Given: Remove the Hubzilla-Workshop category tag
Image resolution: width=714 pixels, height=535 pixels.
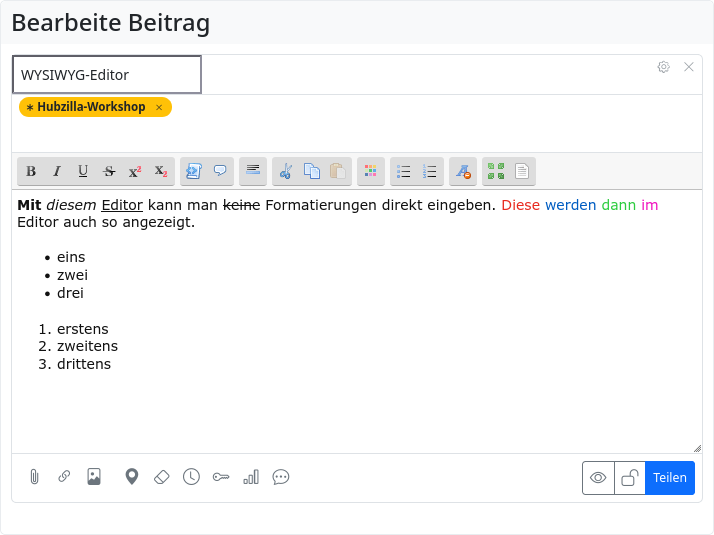Looking at the screenshot, I should click(159, 107).
